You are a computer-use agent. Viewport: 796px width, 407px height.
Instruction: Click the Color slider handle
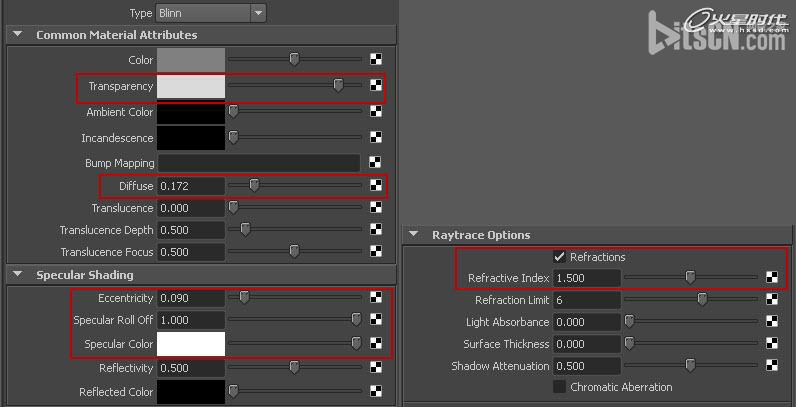coord(294,59)
